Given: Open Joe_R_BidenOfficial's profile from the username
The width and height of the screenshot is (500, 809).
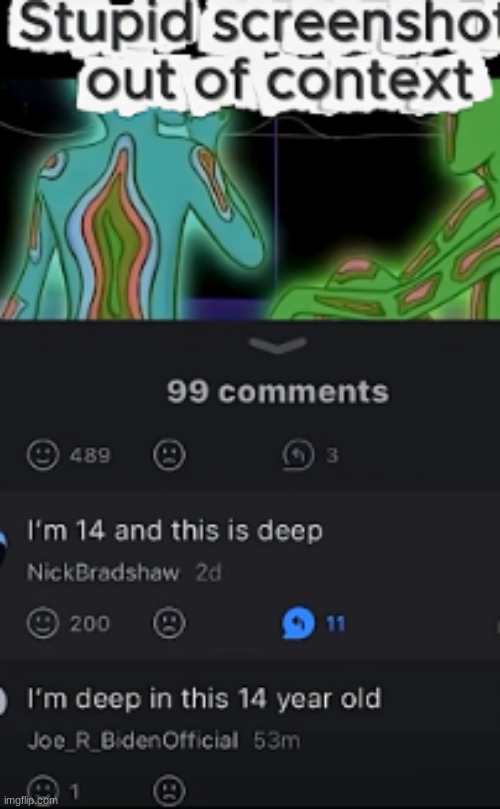Looking at the screenshot, I should [x=132, y=740].
